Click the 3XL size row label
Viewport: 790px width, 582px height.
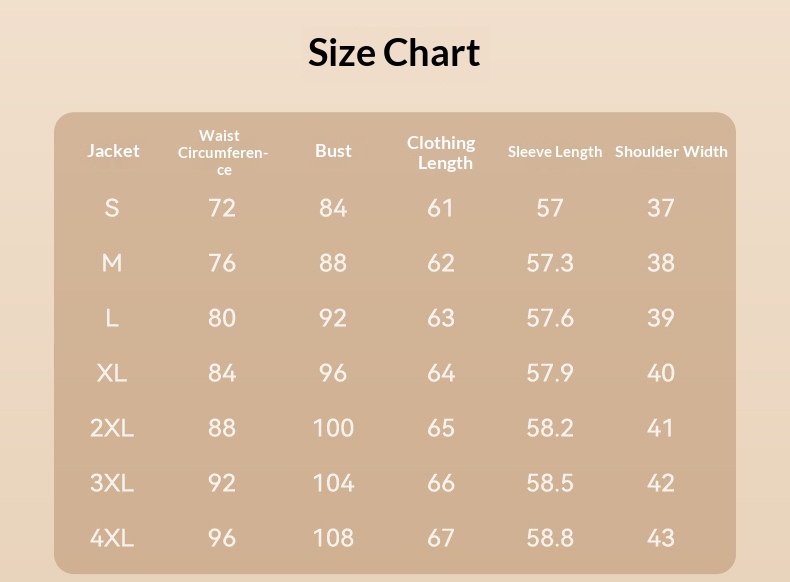(112, 483)
